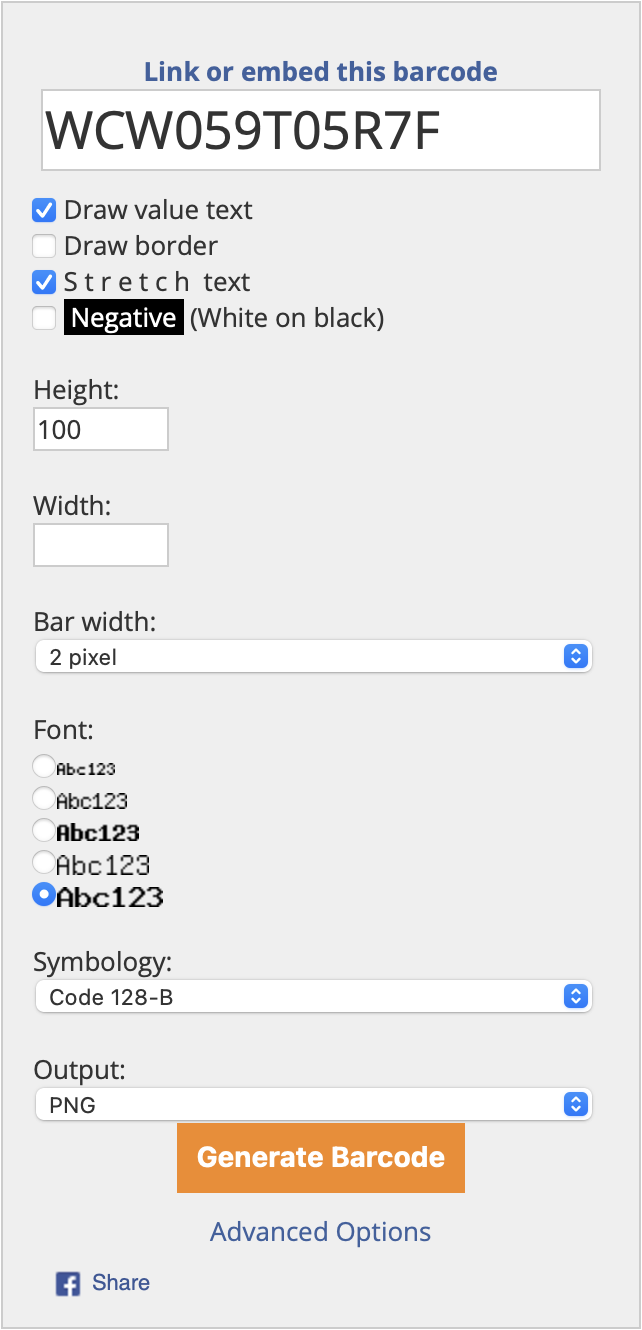The width and height of the screenshot is (642, 1330).
Task: Enable the Draw border checkbox
Action: 44,246
